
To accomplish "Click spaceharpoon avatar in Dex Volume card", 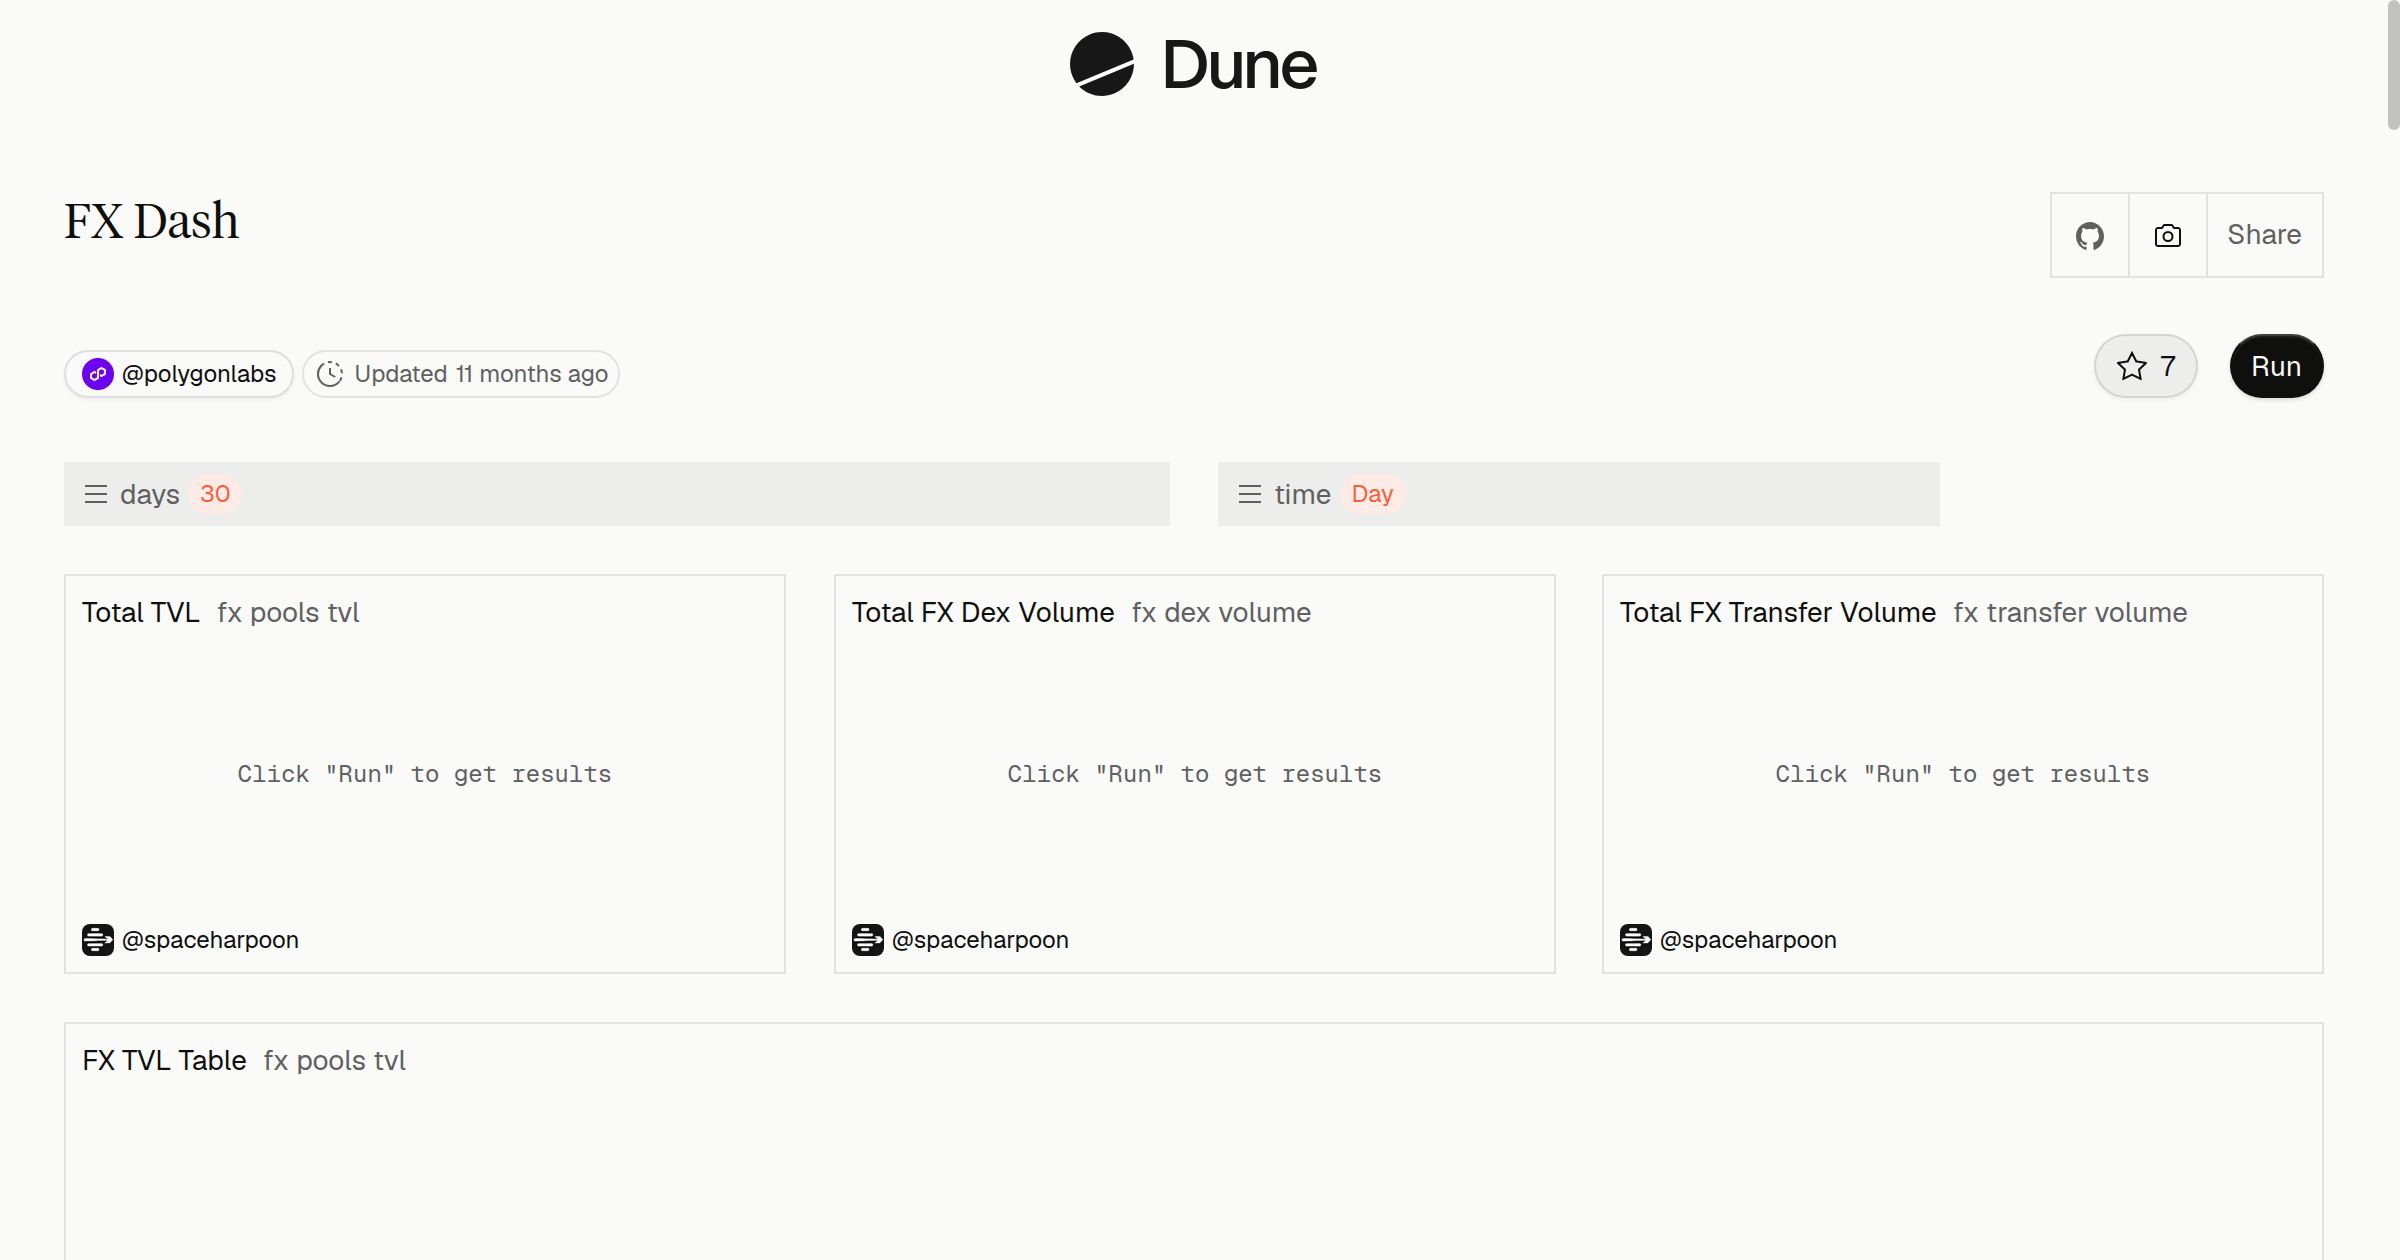I will 868,940.
